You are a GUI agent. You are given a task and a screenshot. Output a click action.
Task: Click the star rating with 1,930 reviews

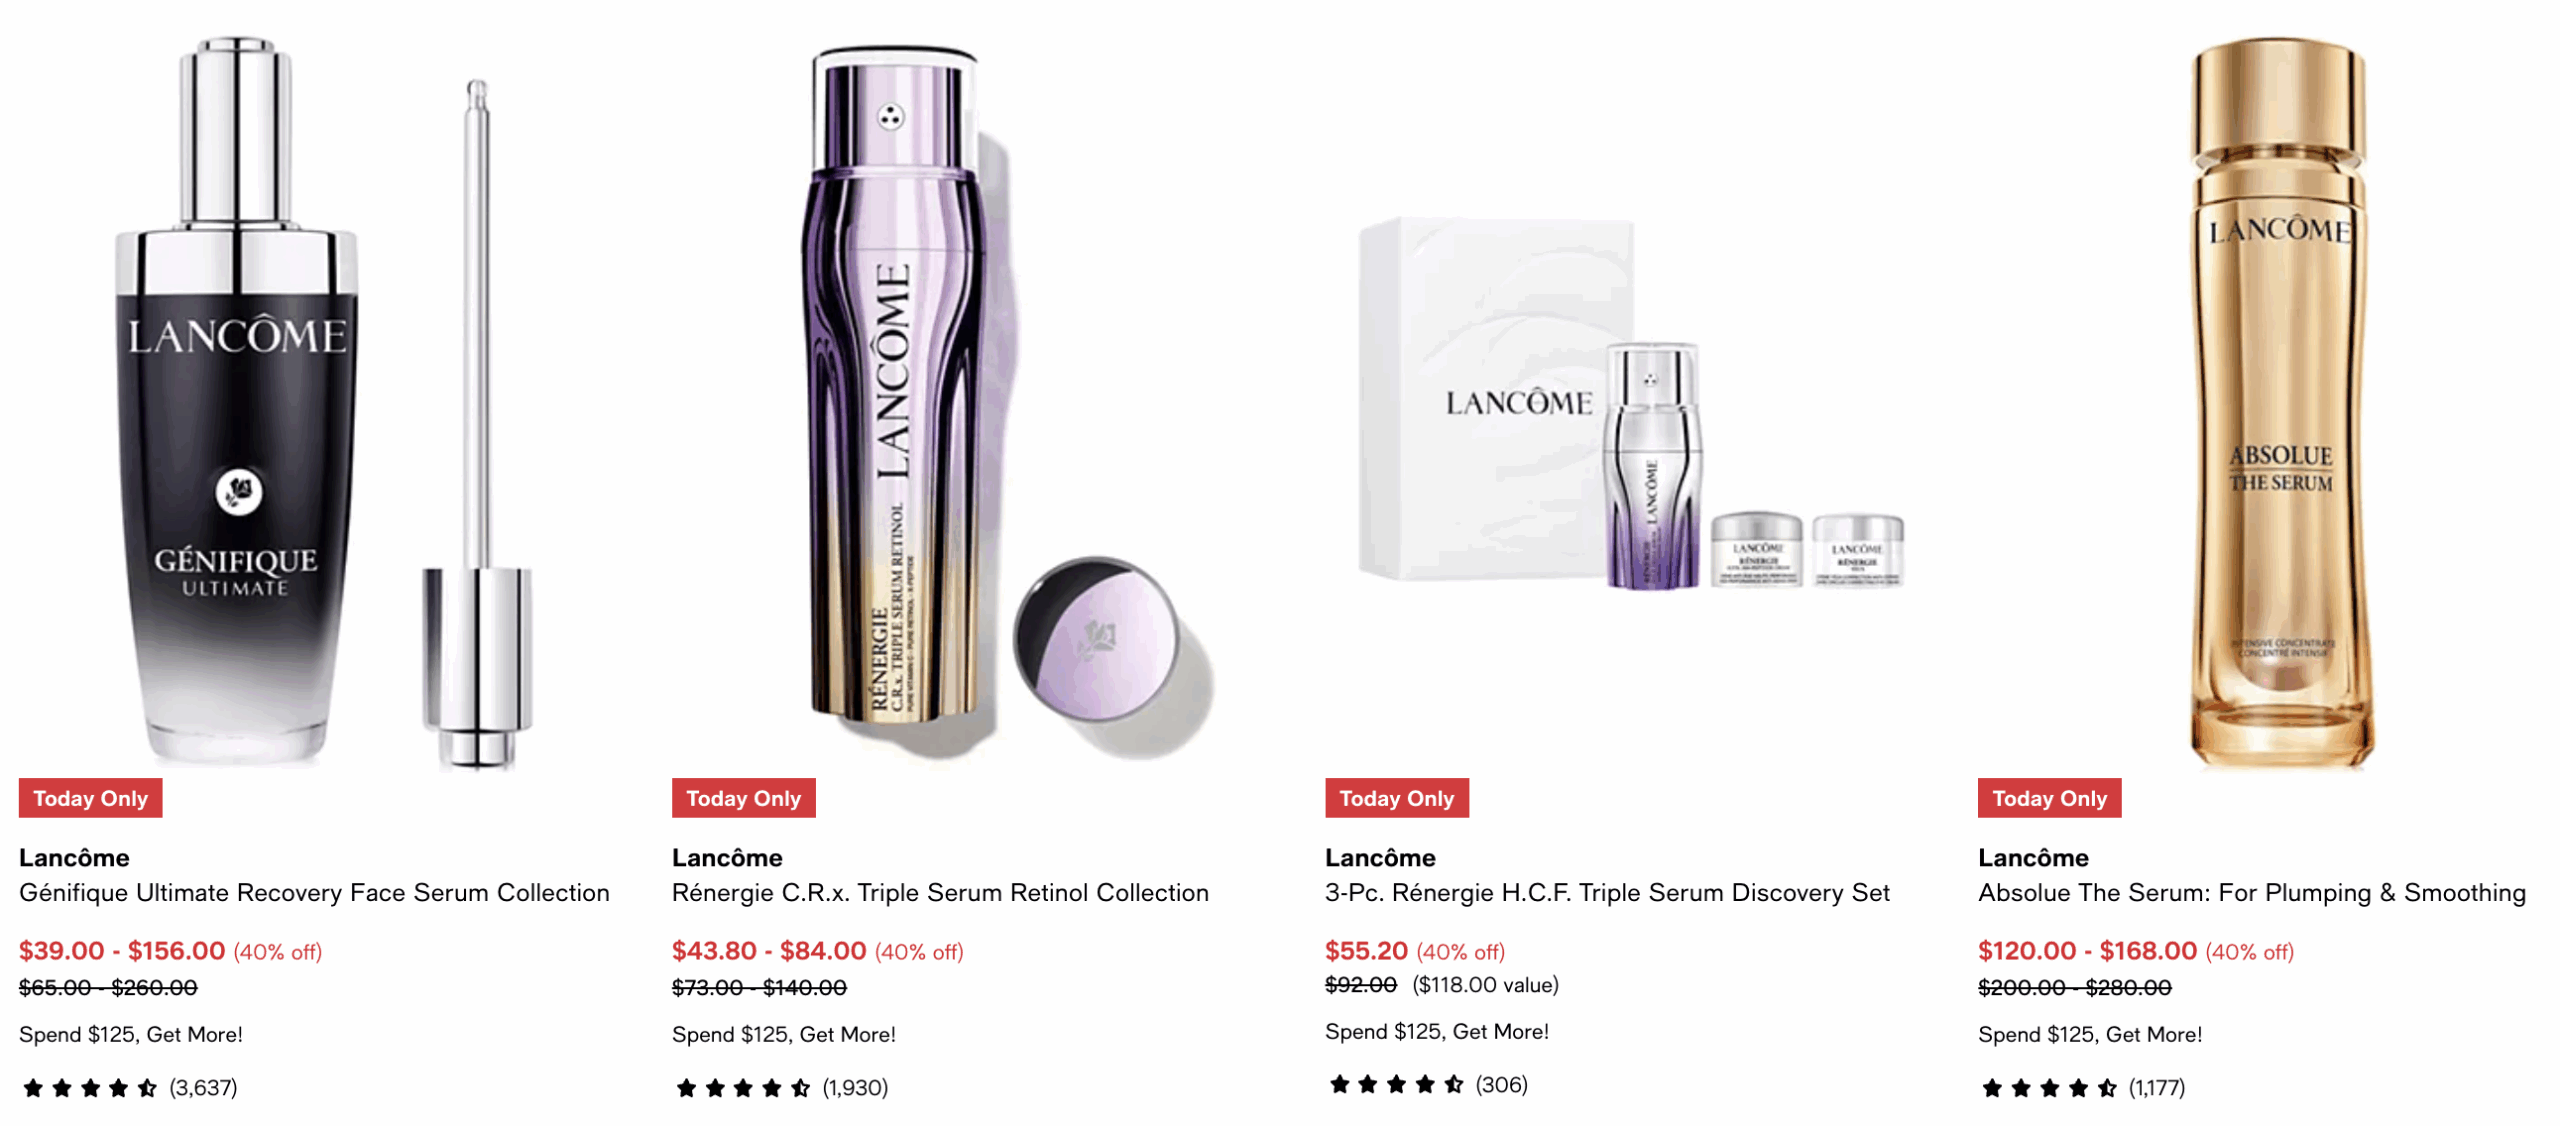click(780, 1087)
